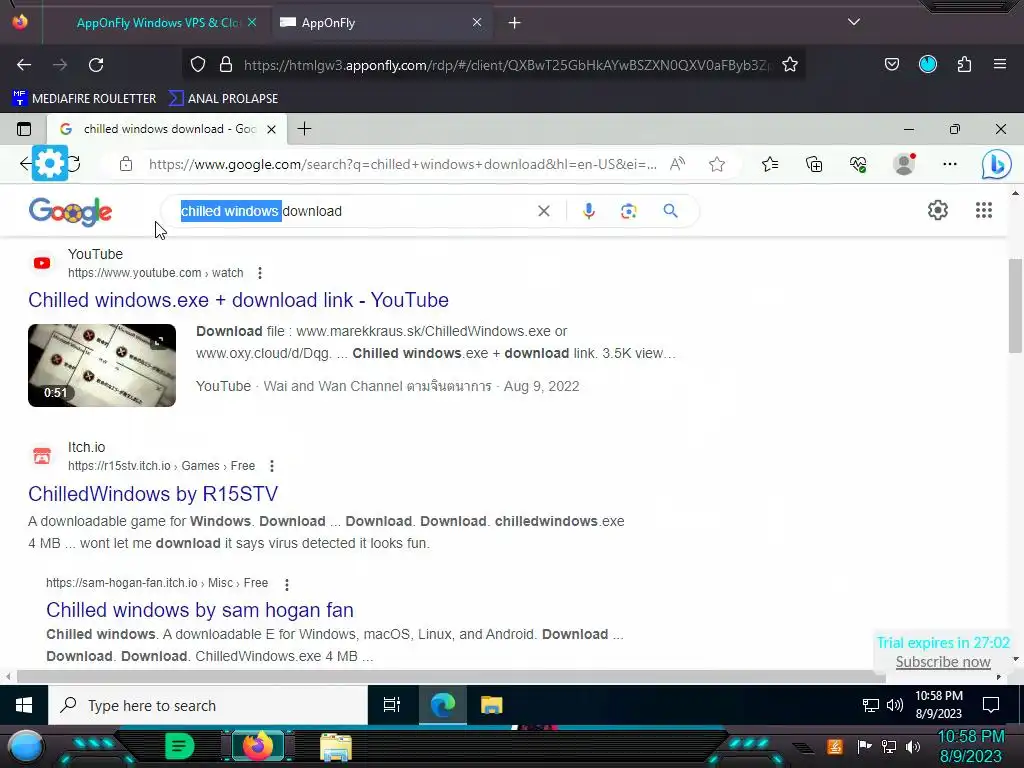The image size is (1024, 768).
Task: Click the host taskbar Firefox icon
Action: coord(258,746)
